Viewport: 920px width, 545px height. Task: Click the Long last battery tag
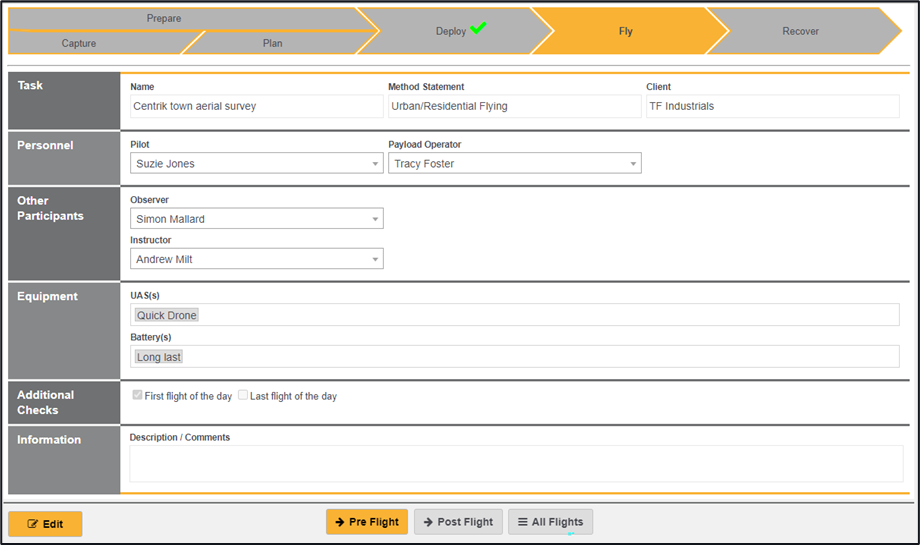point(159,357)
